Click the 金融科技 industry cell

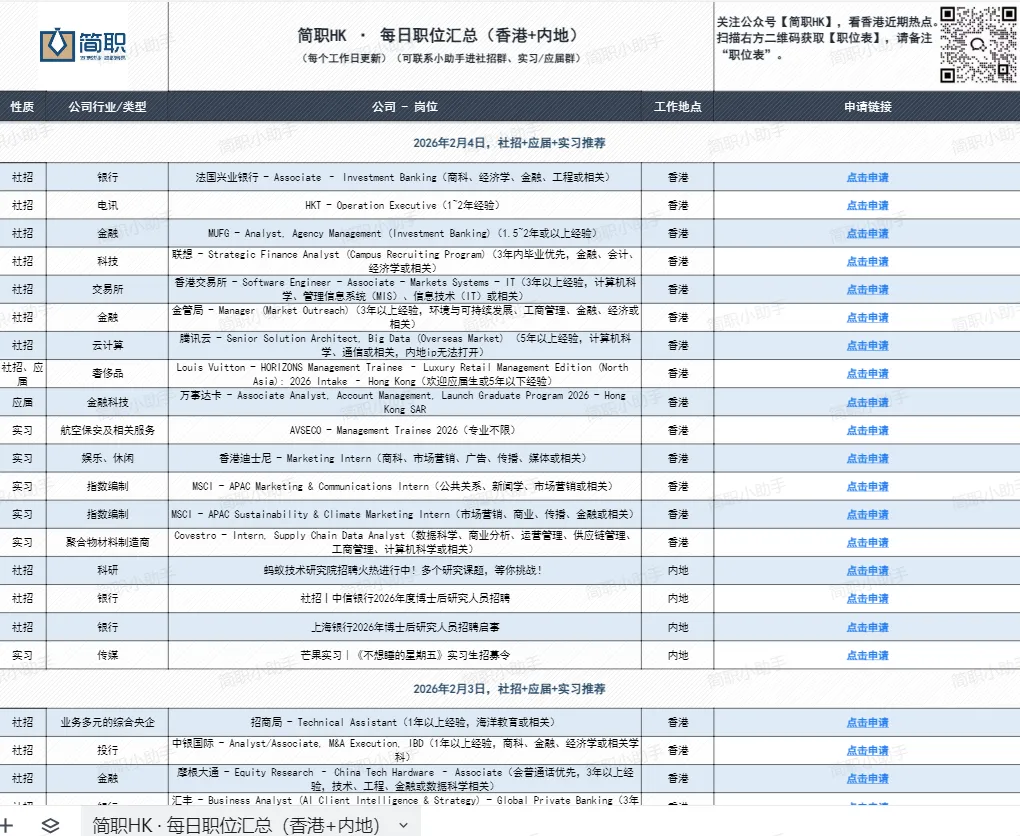107,402
